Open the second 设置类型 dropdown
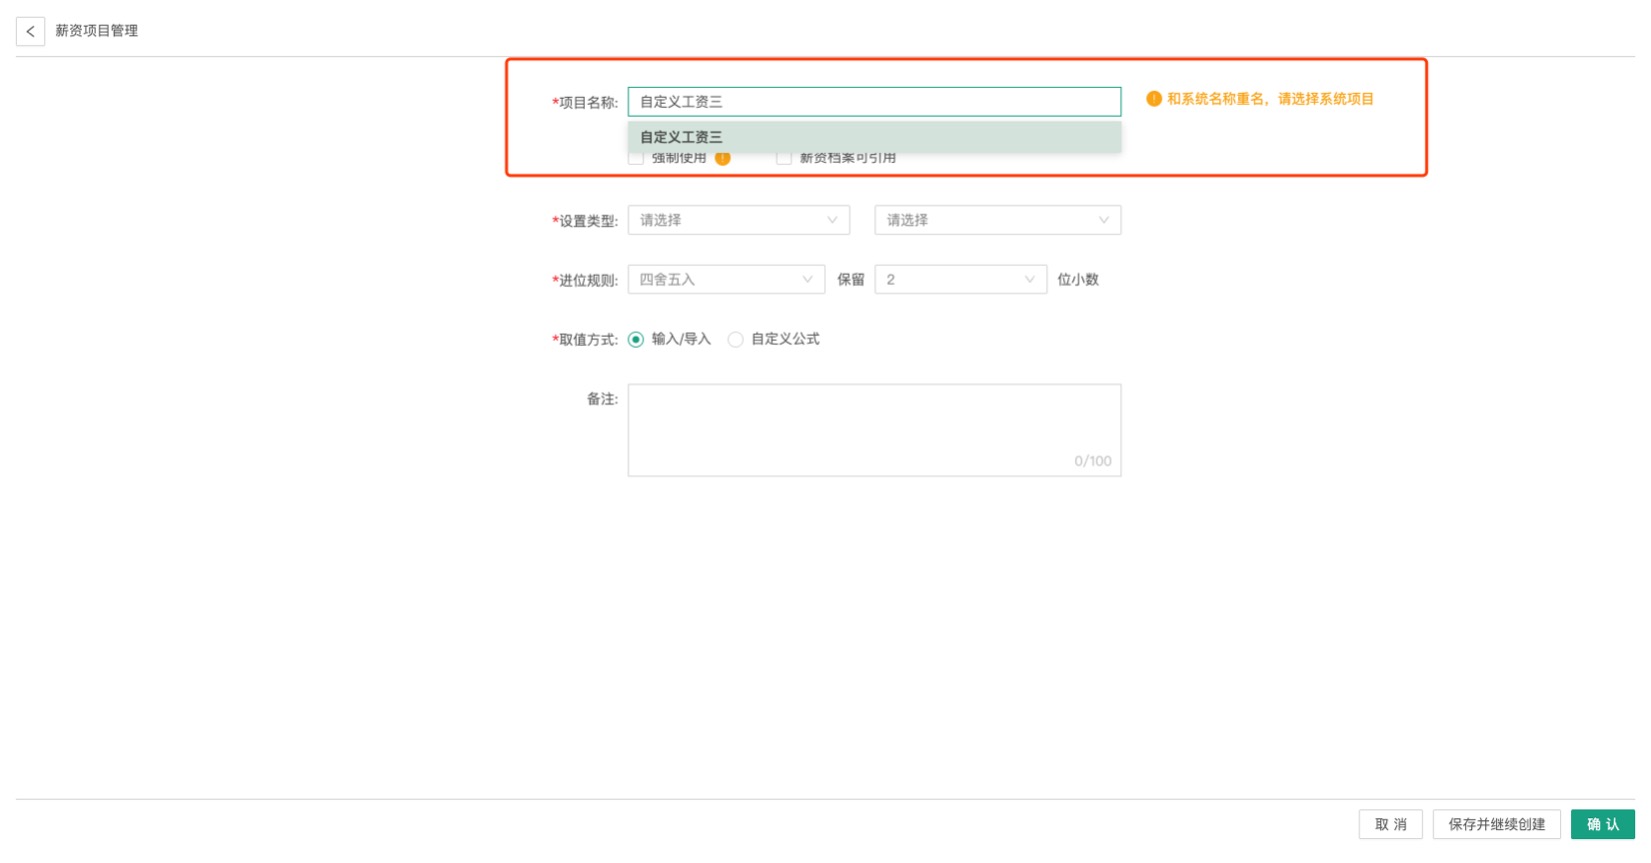Image resolution: width=1651 pixels, height=863 pixels. tap(998, 220)
